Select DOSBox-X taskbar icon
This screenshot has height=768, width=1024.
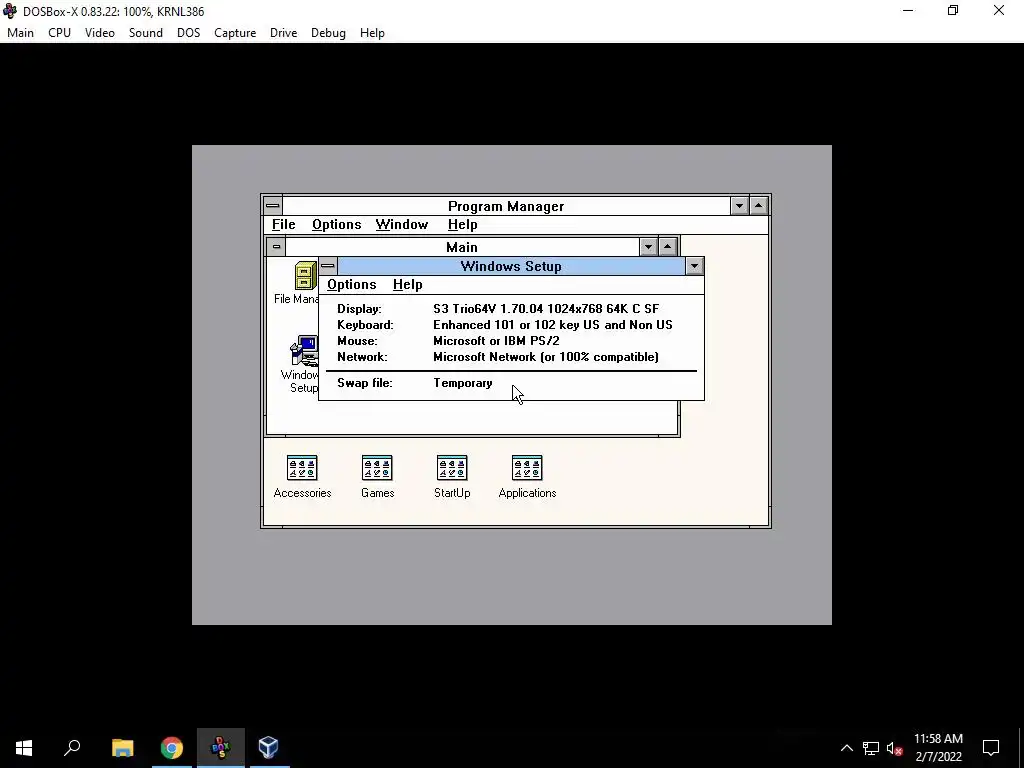pos(221,748)
